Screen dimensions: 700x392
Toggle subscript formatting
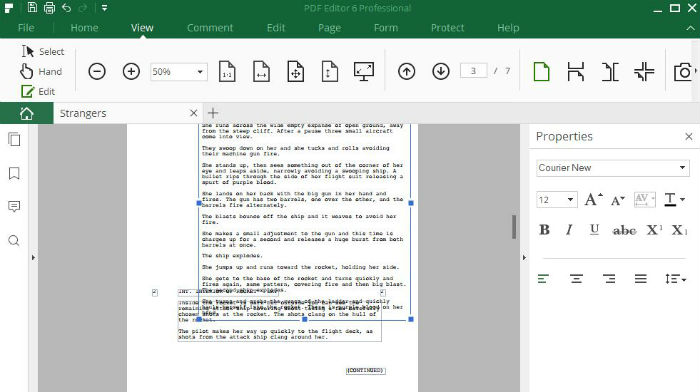click(679, 230)
